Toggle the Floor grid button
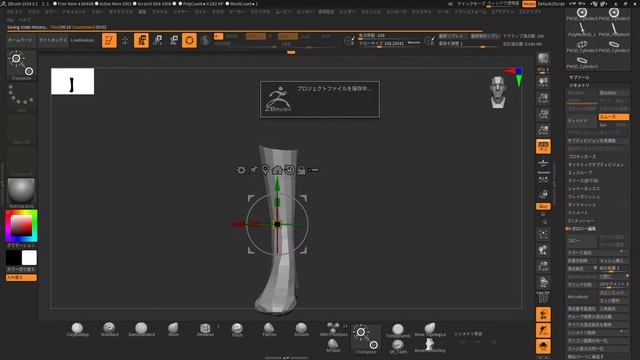 543,164
